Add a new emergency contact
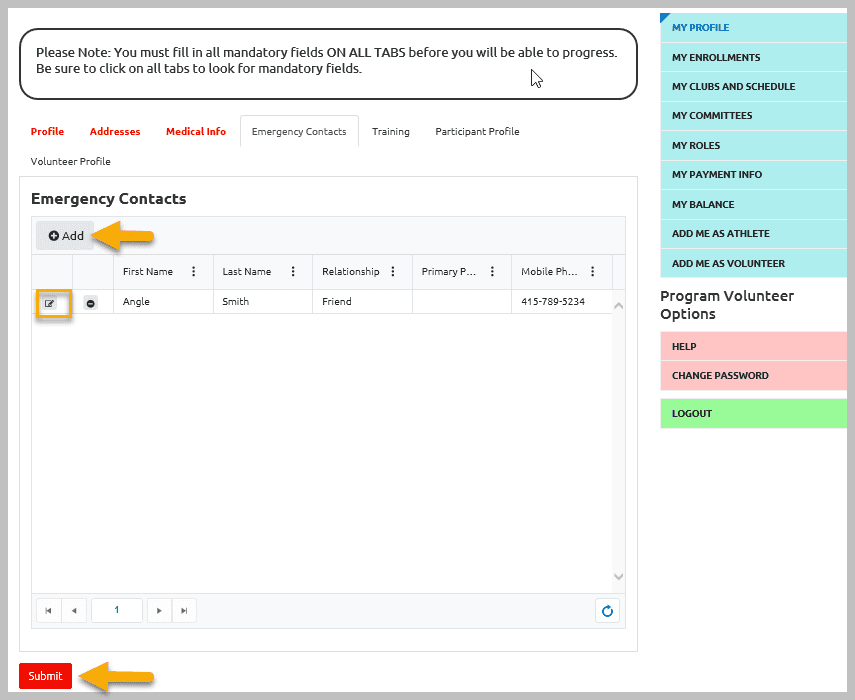855x700 pixels. pos(65,236)
